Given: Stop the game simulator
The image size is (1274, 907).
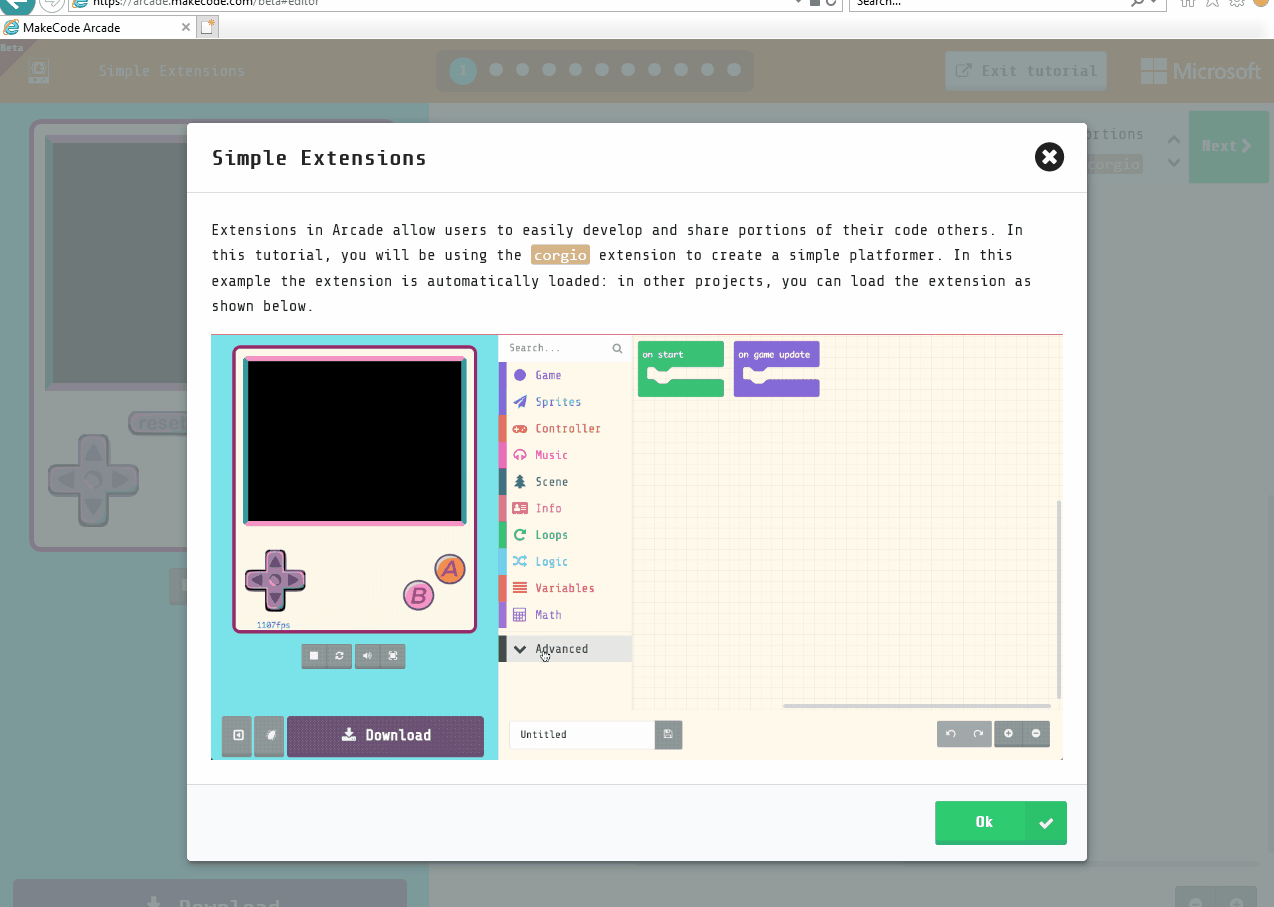Looking at the screenshot, I should click(x=313, y=656).
